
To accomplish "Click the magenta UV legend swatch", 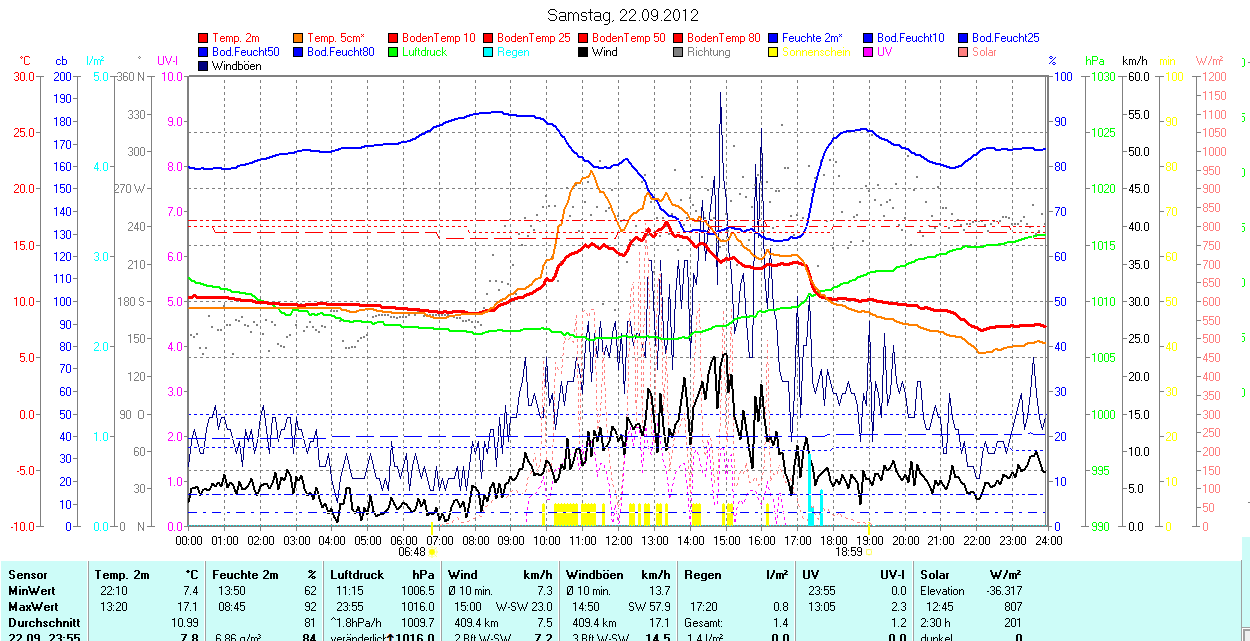I will (868, 52).
